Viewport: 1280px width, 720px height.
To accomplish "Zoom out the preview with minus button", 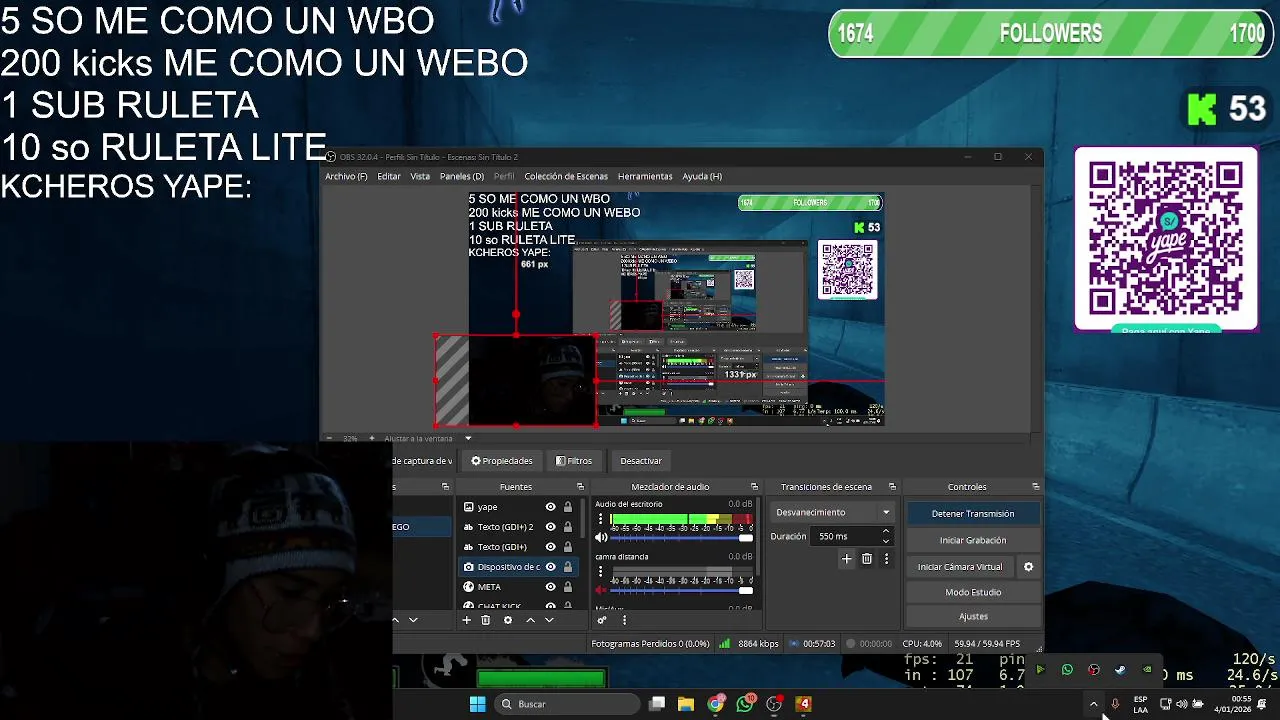I will [x=330, y=438].
